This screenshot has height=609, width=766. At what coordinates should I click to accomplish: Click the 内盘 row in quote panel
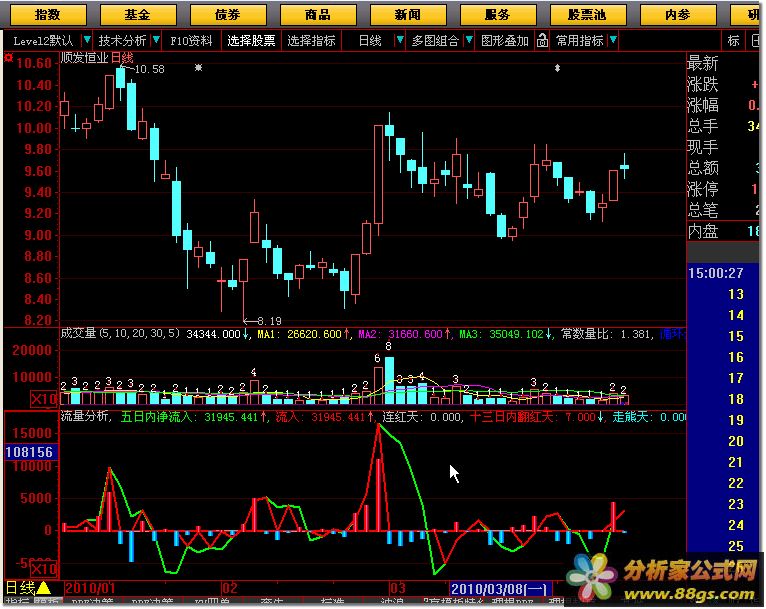723,231
